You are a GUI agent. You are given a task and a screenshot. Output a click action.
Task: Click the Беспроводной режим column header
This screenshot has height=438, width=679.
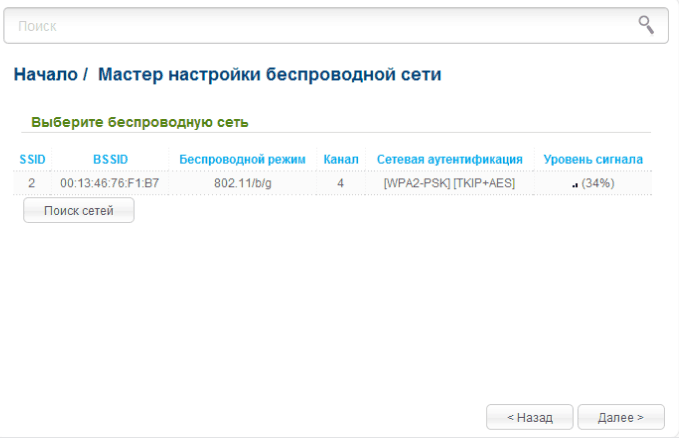(242, 159)
